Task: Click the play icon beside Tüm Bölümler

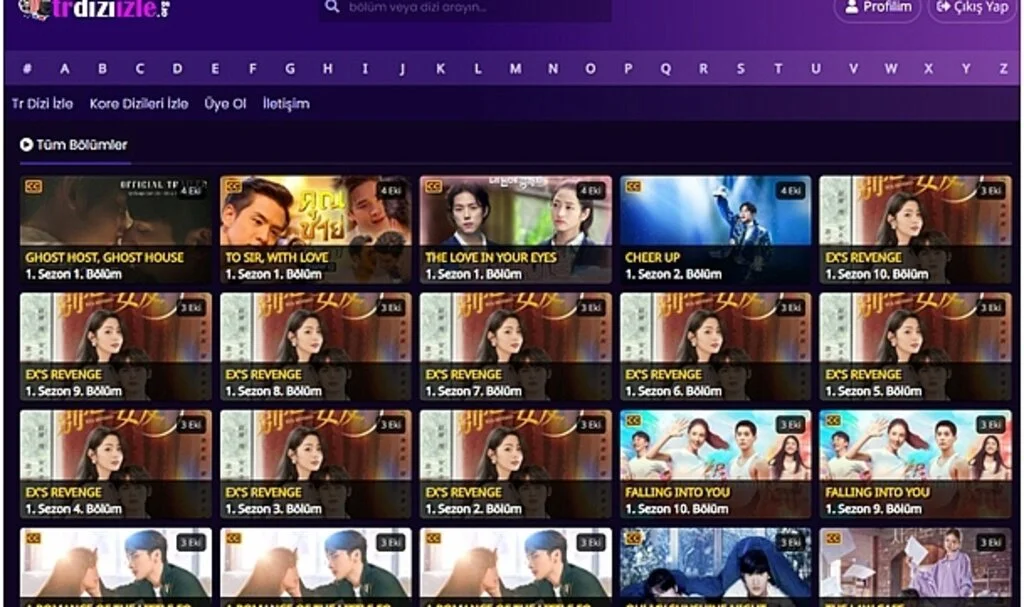Action: point(26,144)
